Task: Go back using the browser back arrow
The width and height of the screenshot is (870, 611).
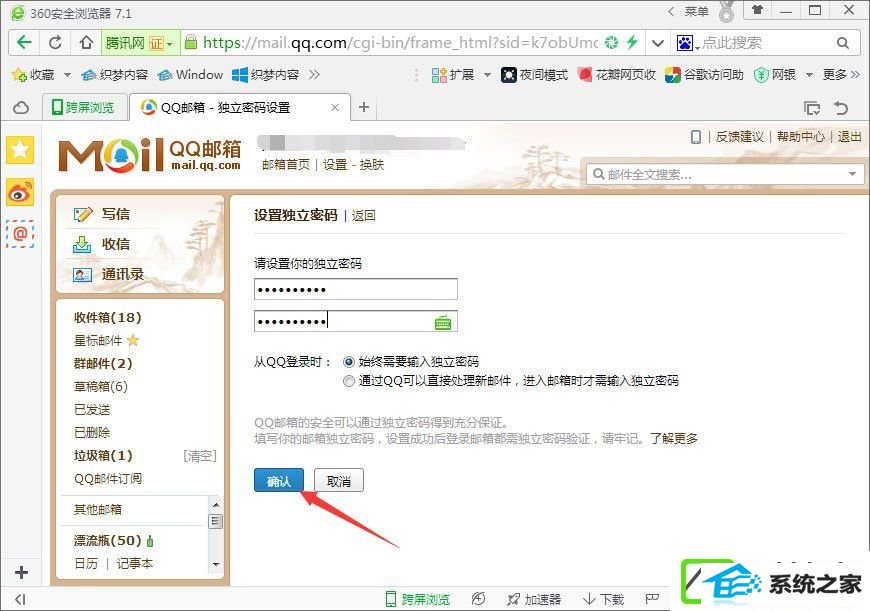Action: [x=24, y=42]
